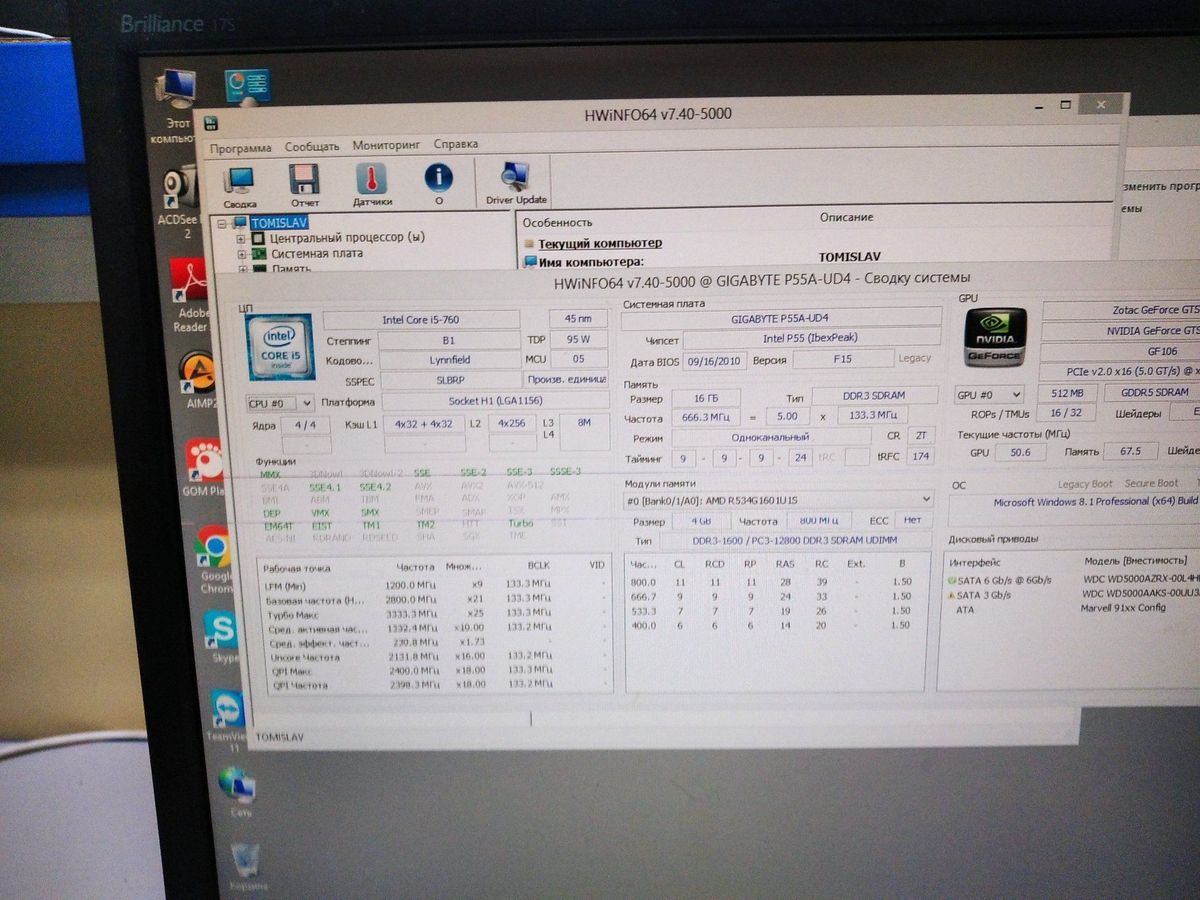1200x900 pixels.
Task: Open the Датчики sensors thermometer icon
Action: tap(371, 185)
